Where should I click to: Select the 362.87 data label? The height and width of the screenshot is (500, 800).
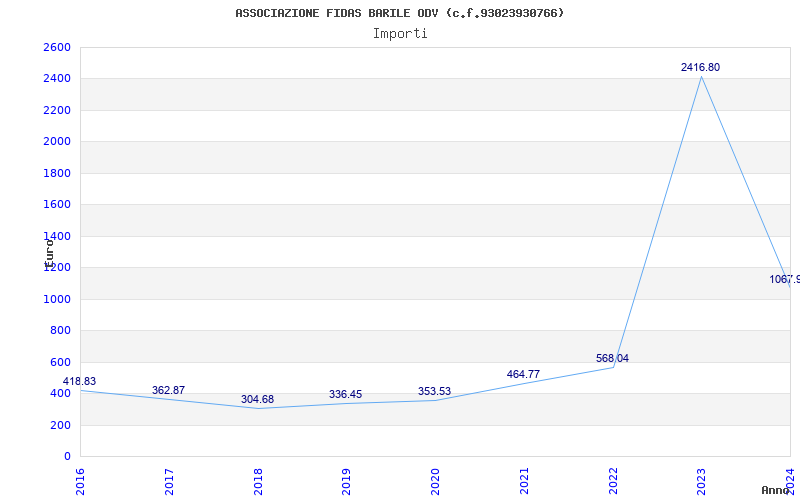pyautogui.click(x=168, y=390)
